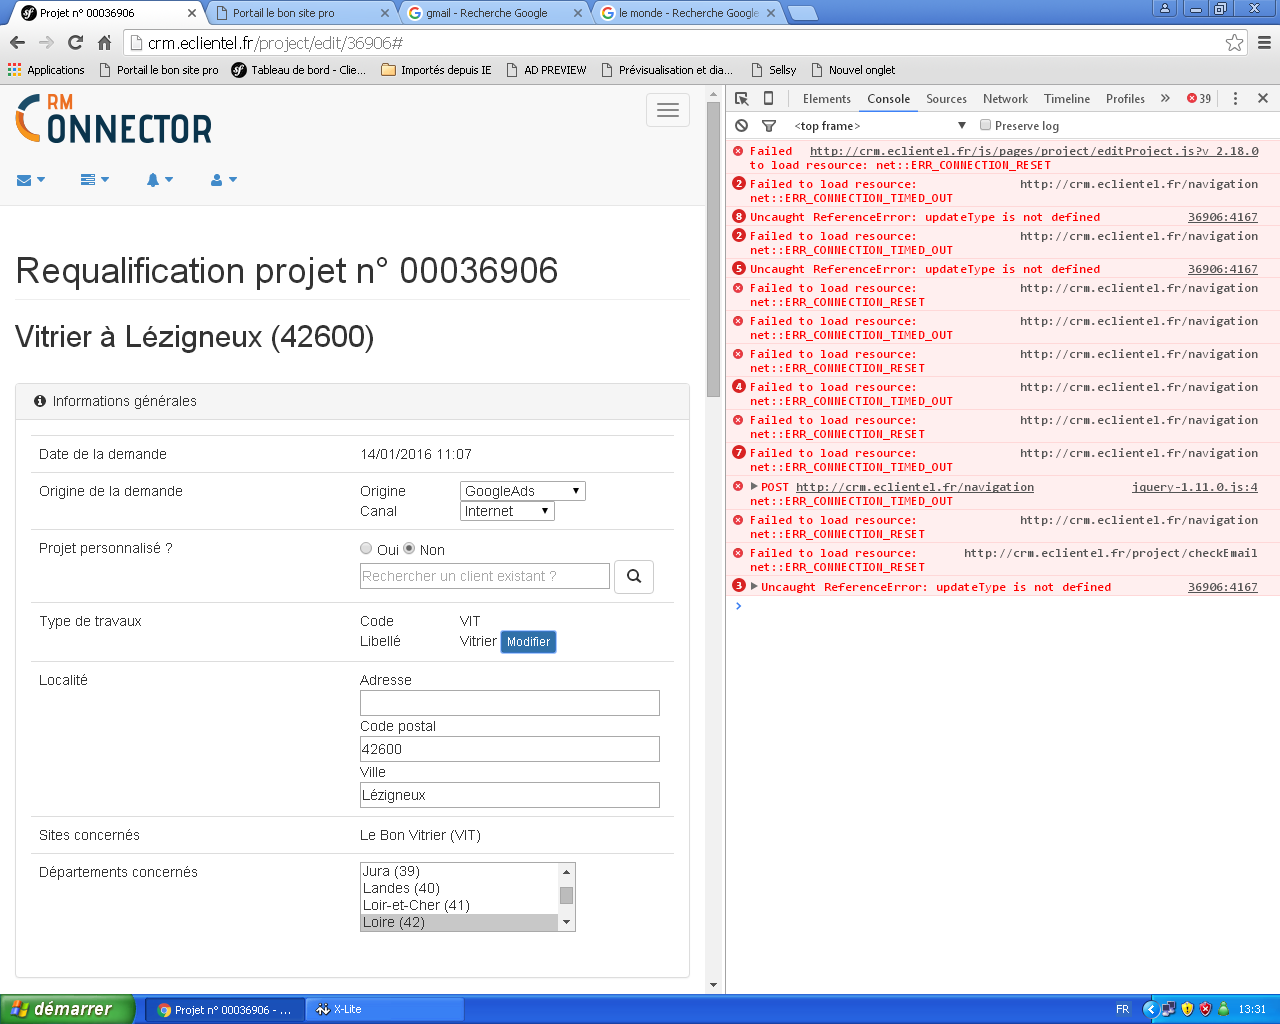Open Sellsy bookmark
Screen dimensions: 1280x1024
[773, 70]
